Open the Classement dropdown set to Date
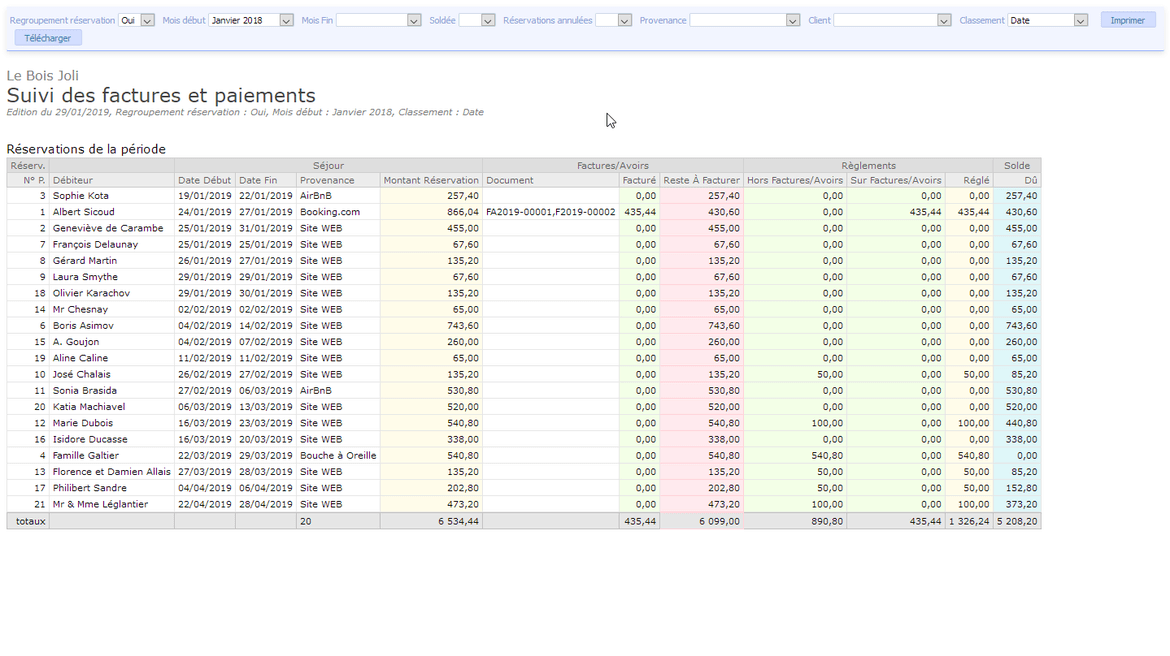Screen dimensions: 1170x656 point(1080,21)
